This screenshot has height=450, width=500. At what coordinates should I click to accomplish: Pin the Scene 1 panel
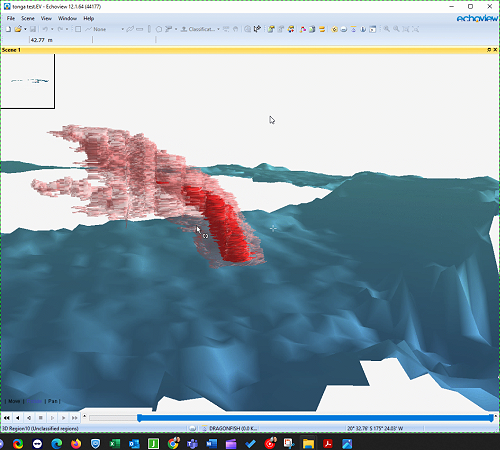coord(489,50)
